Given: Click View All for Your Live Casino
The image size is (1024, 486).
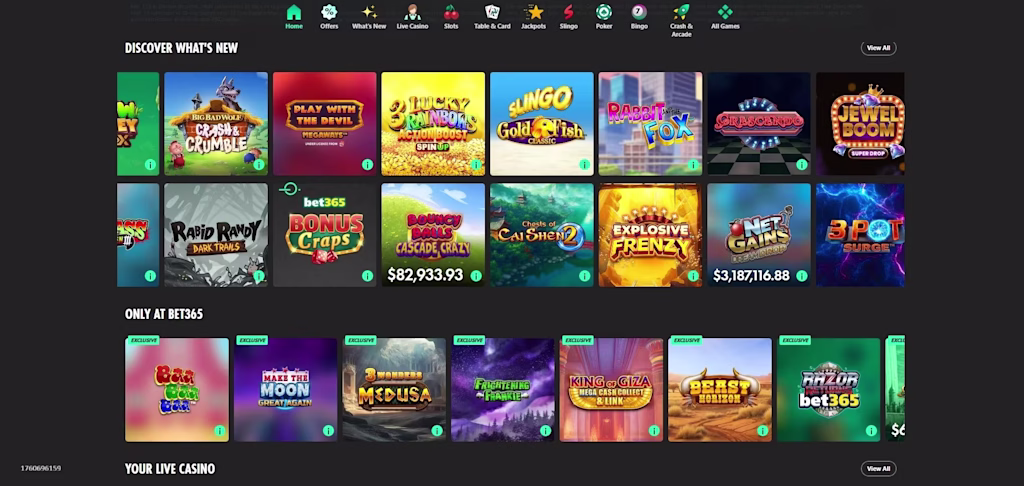Looking at the screenshot, I should click(878, 468).
